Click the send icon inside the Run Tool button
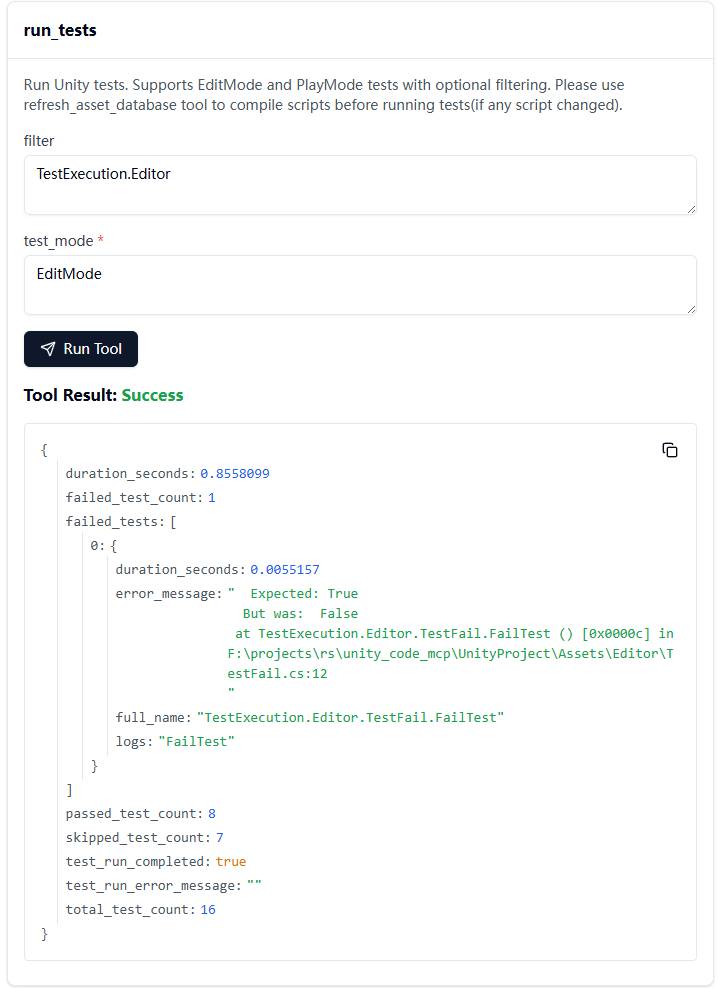 click(x=47, y=349)
